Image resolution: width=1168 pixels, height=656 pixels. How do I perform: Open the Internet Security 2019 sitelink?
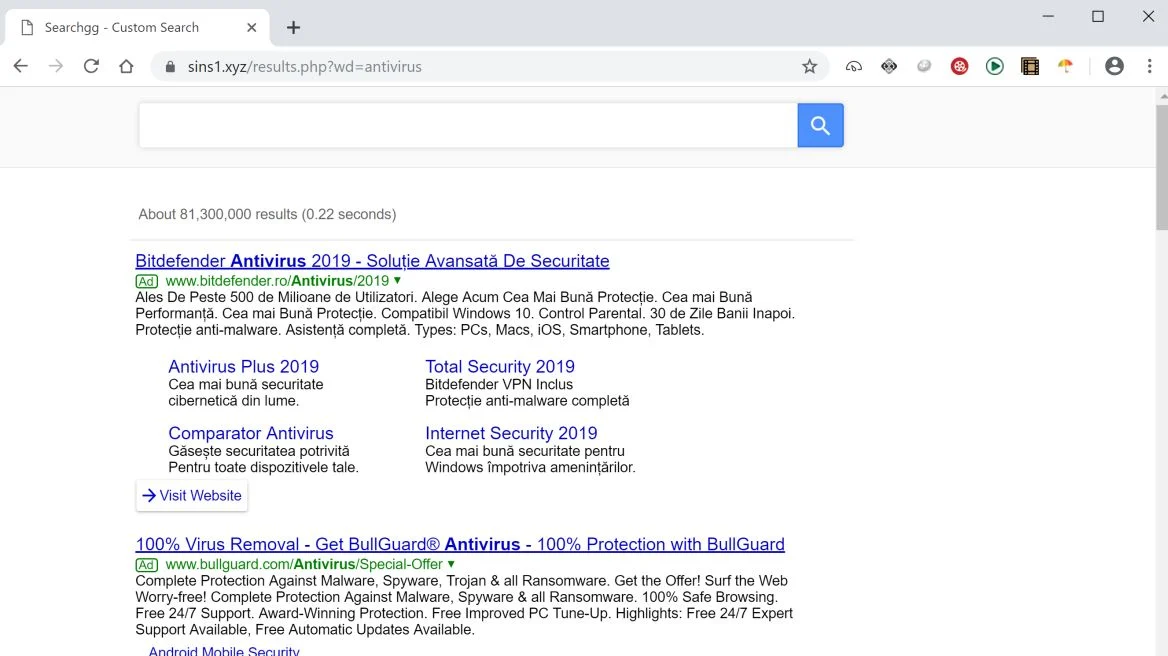[511, 433]
